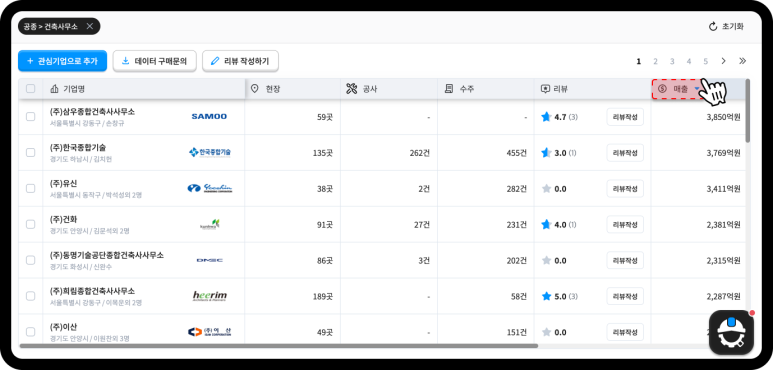Click 3,850억원 sales value

click(x=723, y=117)
